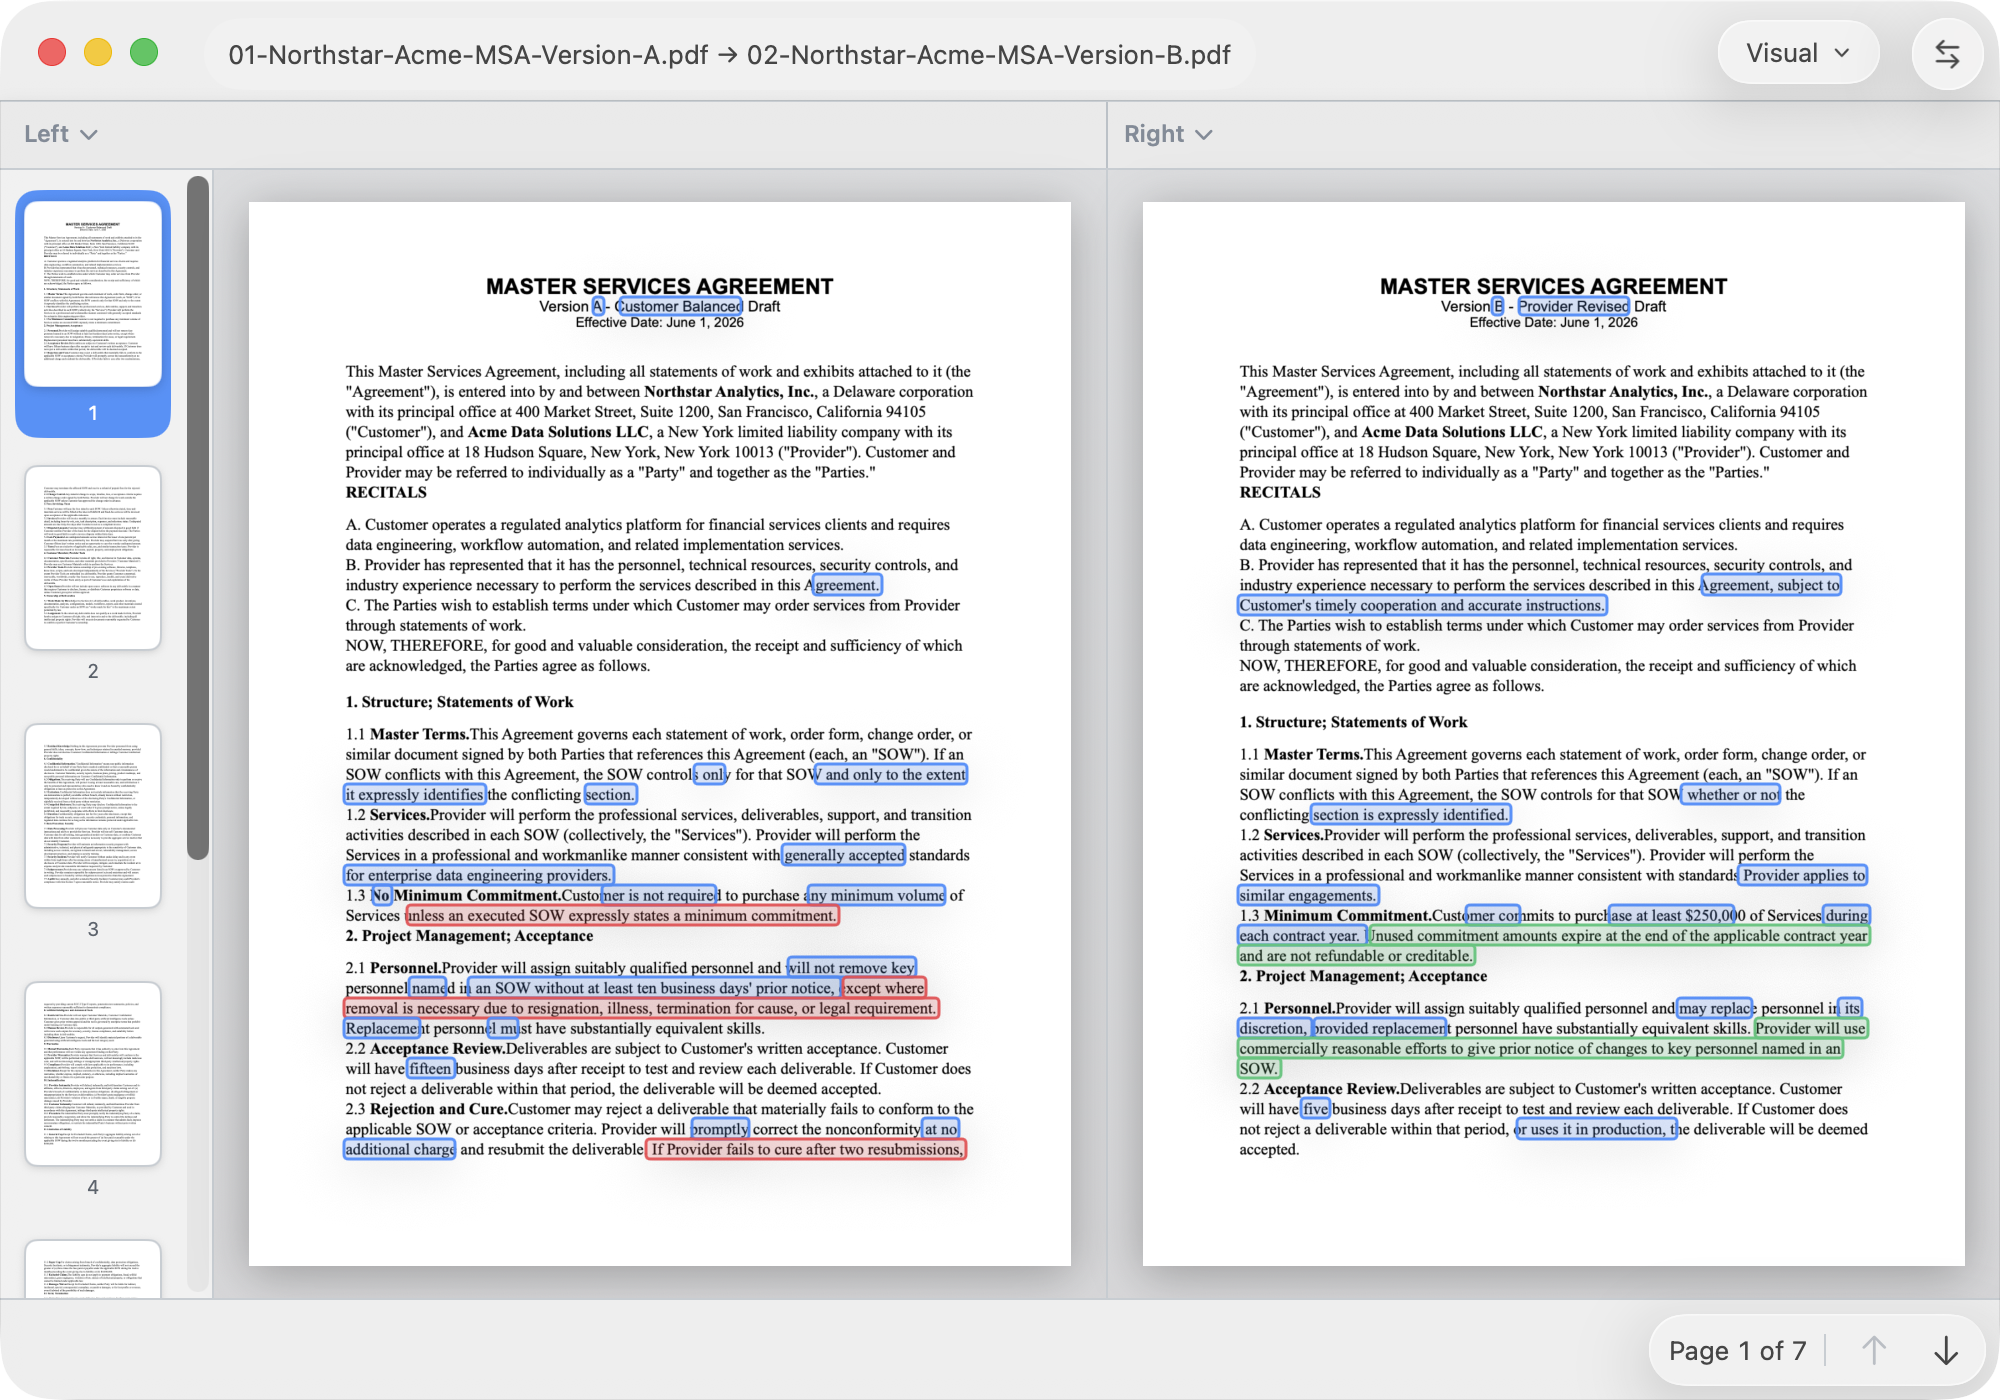Click 'fifteen' highlighted word in left document

(430, 1068)
